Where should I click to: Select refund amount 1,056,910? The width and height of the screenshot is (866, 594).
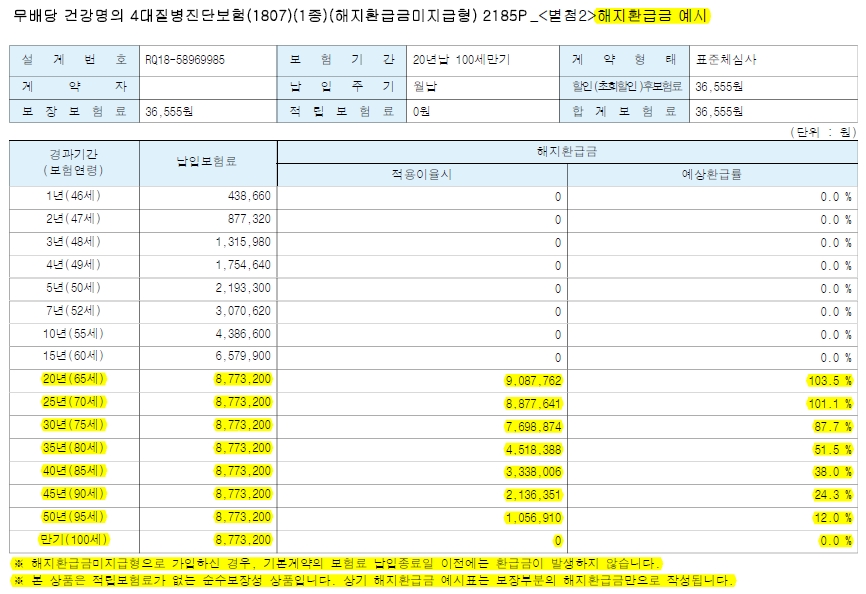point(534,518)
